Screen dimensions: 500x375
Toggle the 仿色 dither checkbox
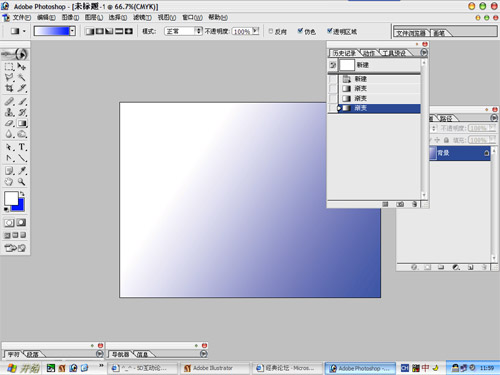tap(300, 31)
